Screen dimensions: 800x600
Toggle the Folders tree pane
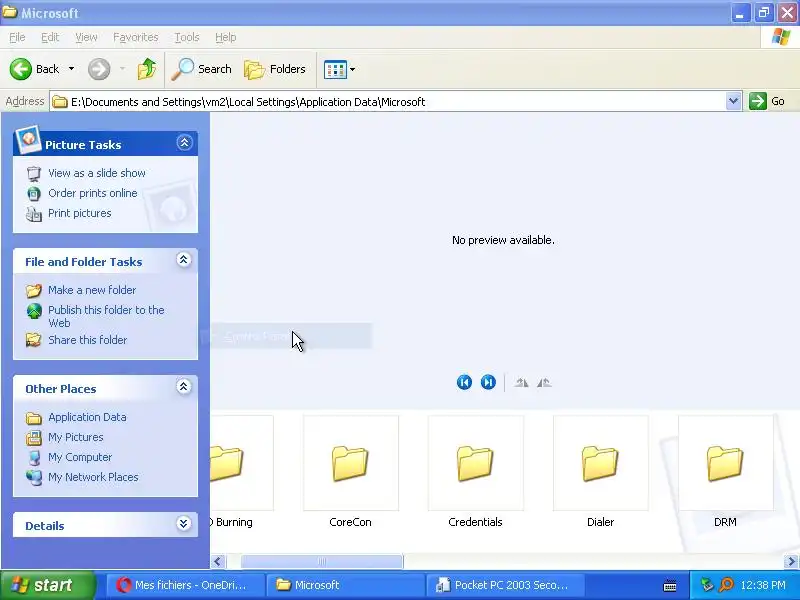tap(275, 69)
